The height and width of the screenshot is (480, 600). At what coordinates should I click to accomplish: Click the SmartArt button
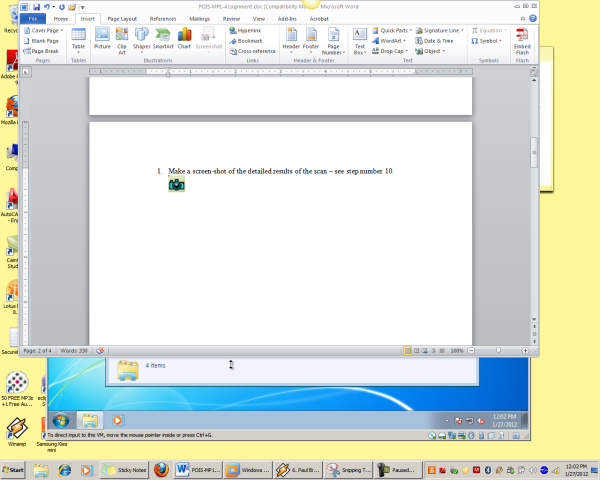[163, 39]
